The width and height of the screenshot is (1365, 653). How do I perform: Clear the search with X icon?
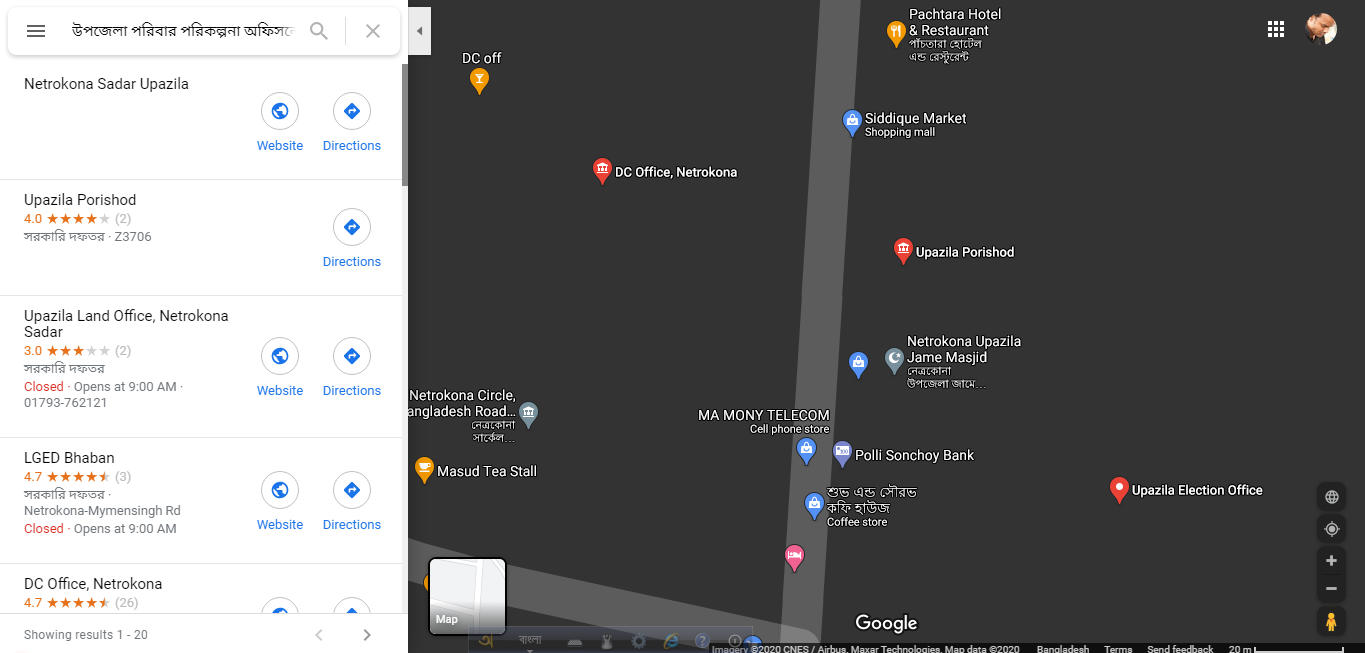373,31
